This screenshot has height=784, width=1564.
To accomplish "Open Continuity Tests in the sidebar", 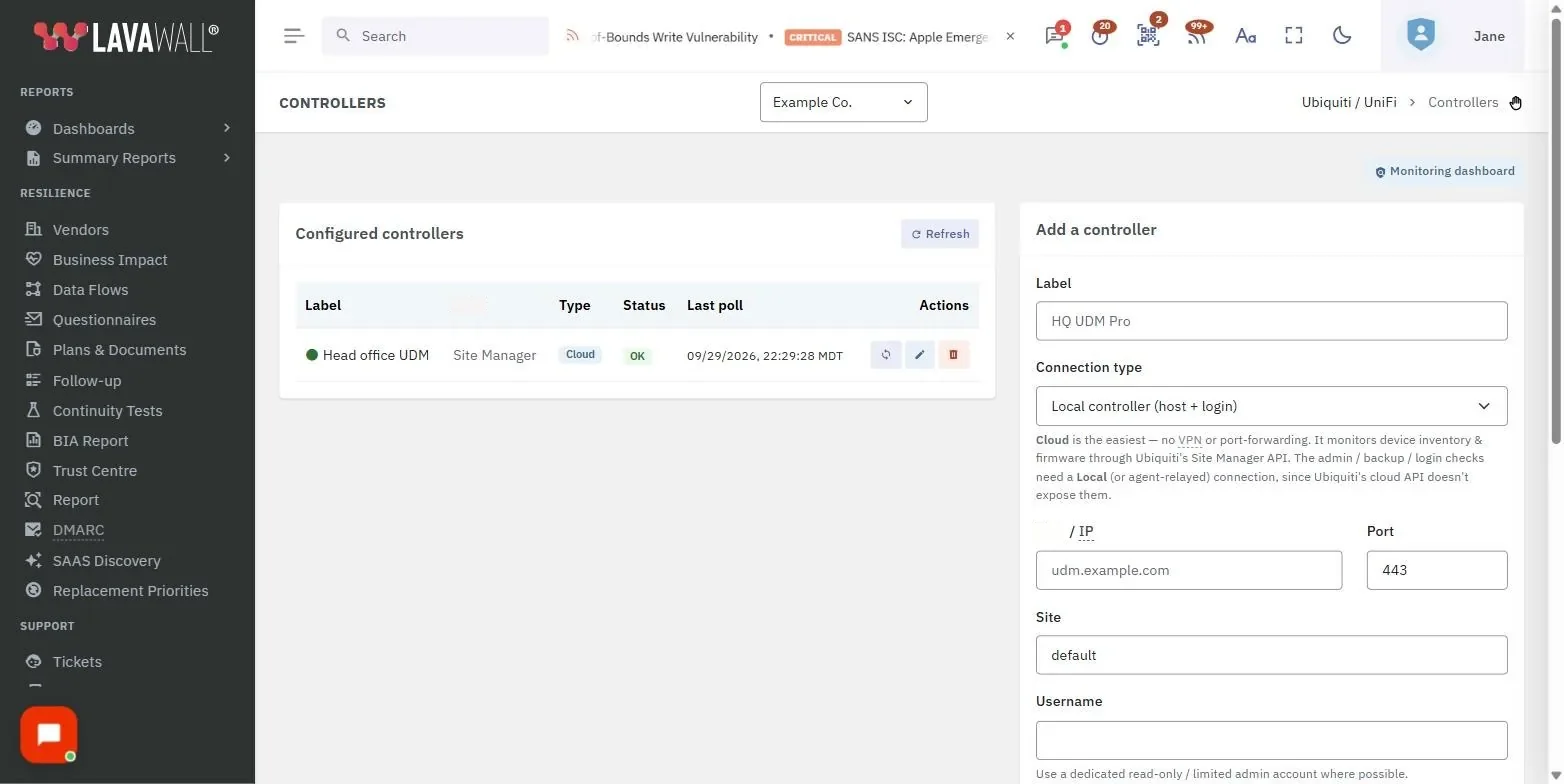I will [x=107, y=411].
